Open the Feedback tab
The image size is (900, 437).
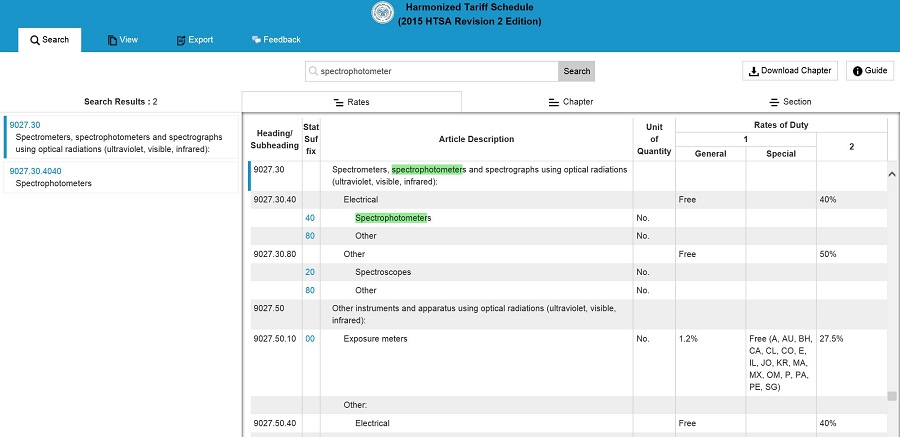pos(276,40)
